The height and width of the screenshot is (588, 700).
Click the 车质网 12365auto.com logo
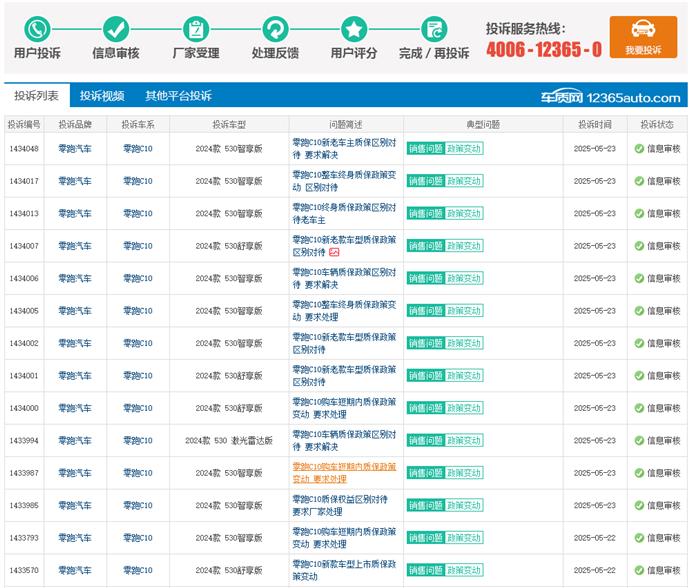tap(610, 97)
